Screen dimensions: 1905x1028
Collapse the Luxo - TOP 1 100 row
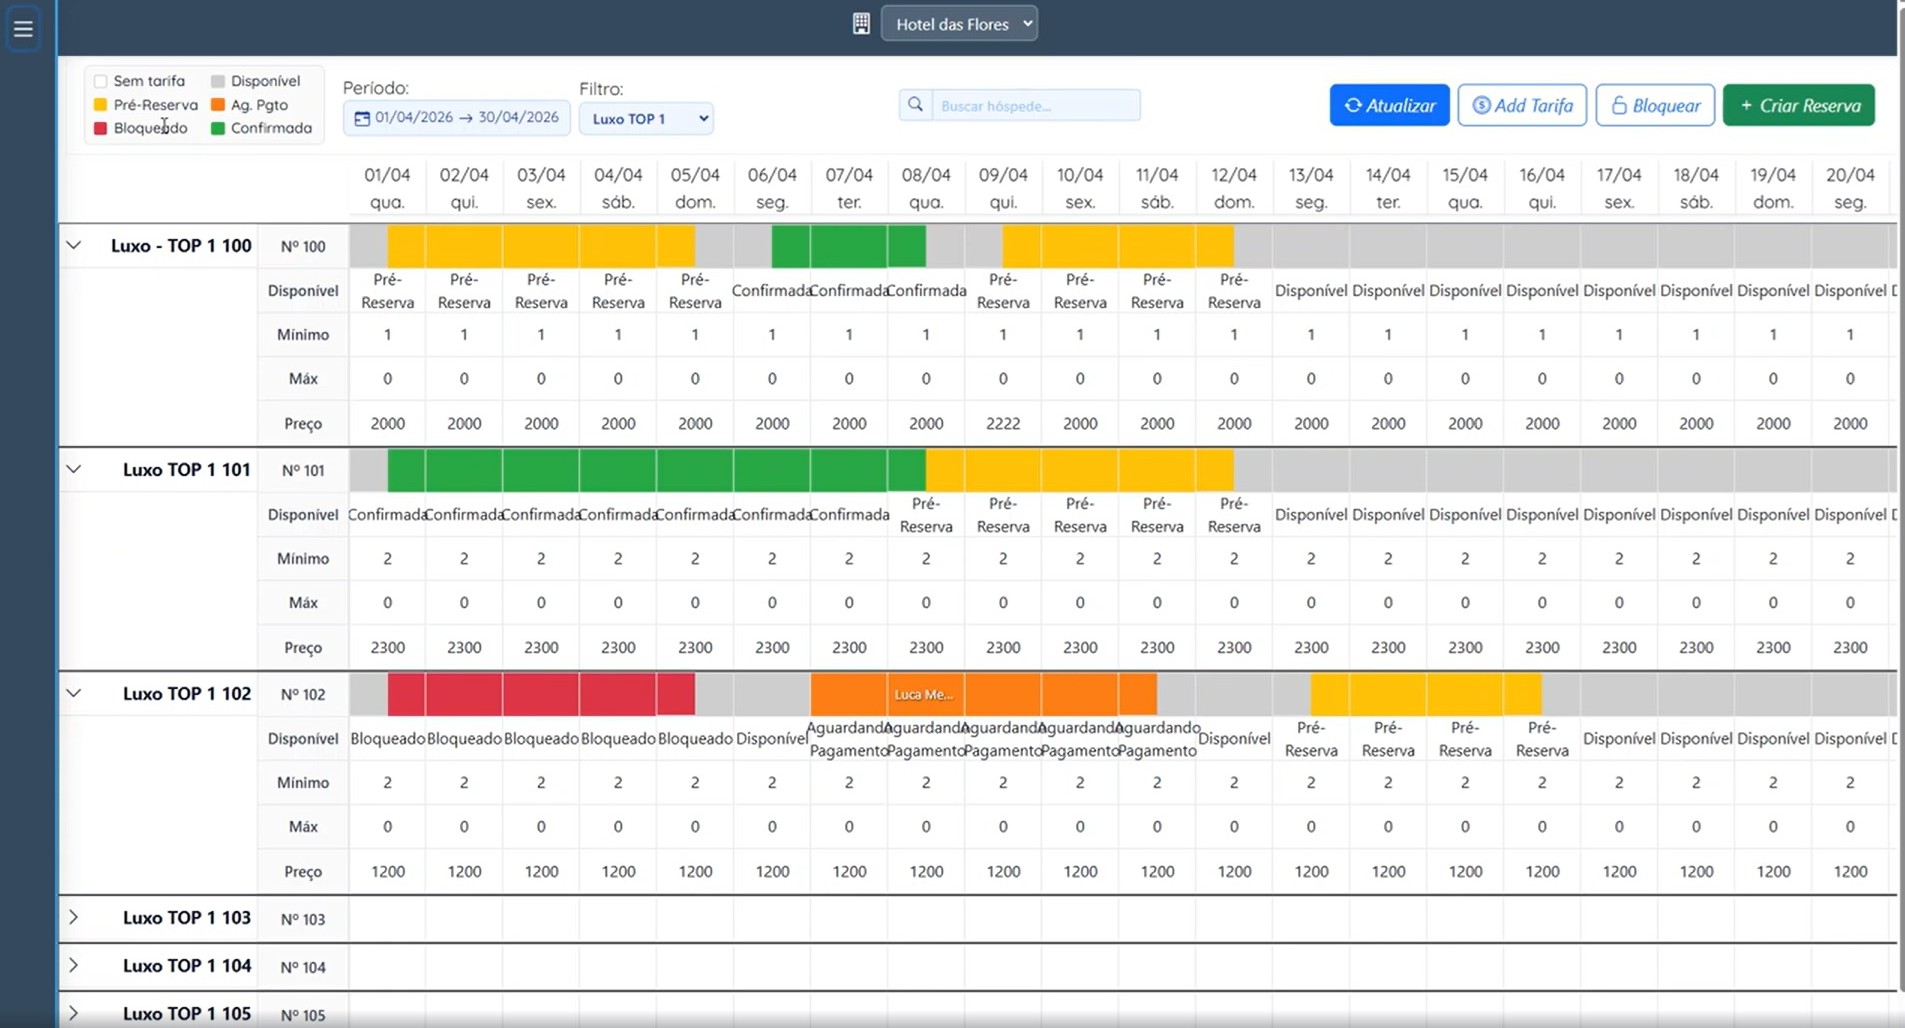click(73, 245)
